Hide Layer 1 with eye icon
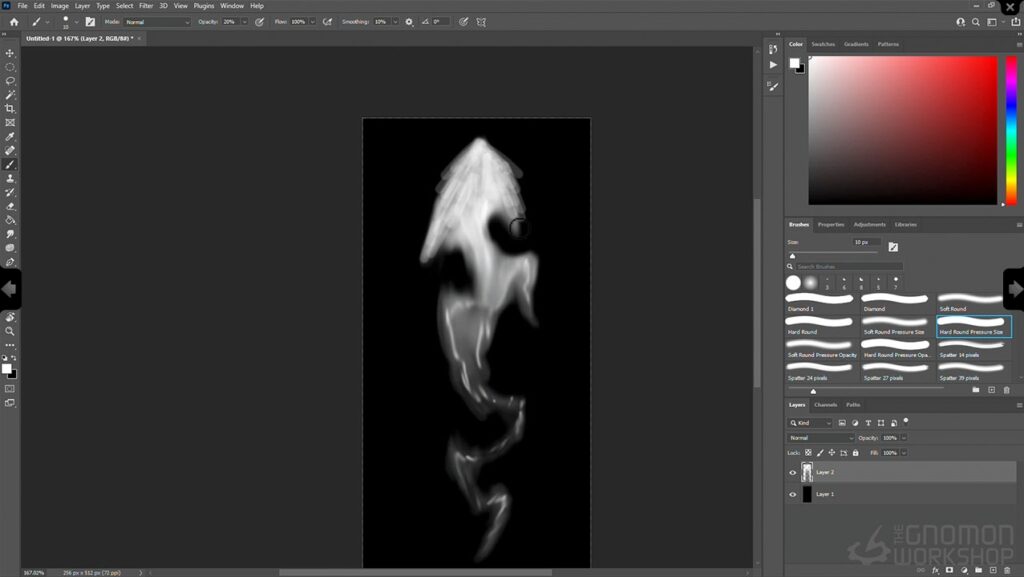Screen dimensions: 1024x577 (793, 495)
